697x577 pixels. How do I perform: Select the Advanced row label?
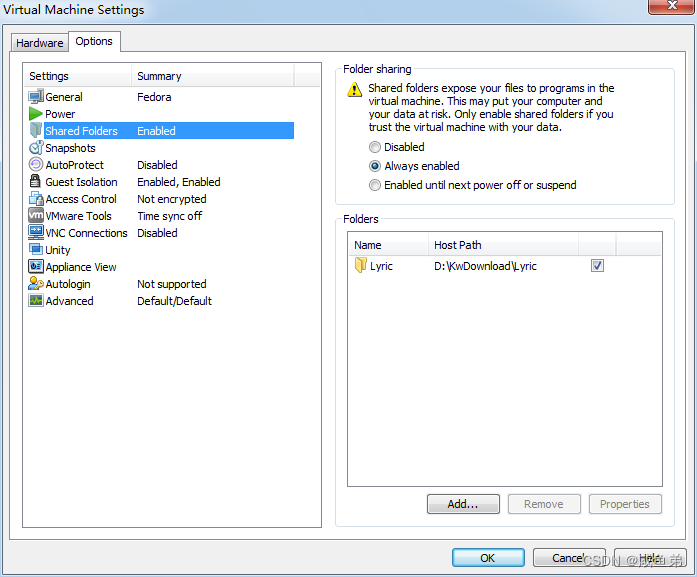[69, 301]
